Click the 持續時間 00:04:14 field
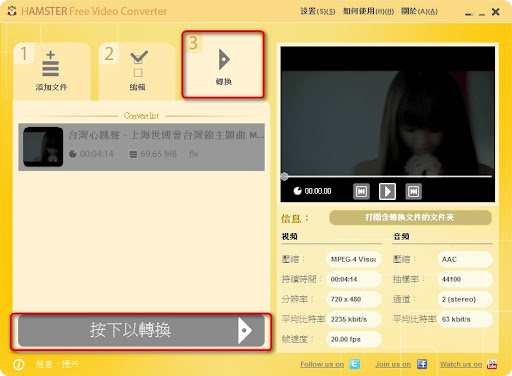 [x=354, y=279]
